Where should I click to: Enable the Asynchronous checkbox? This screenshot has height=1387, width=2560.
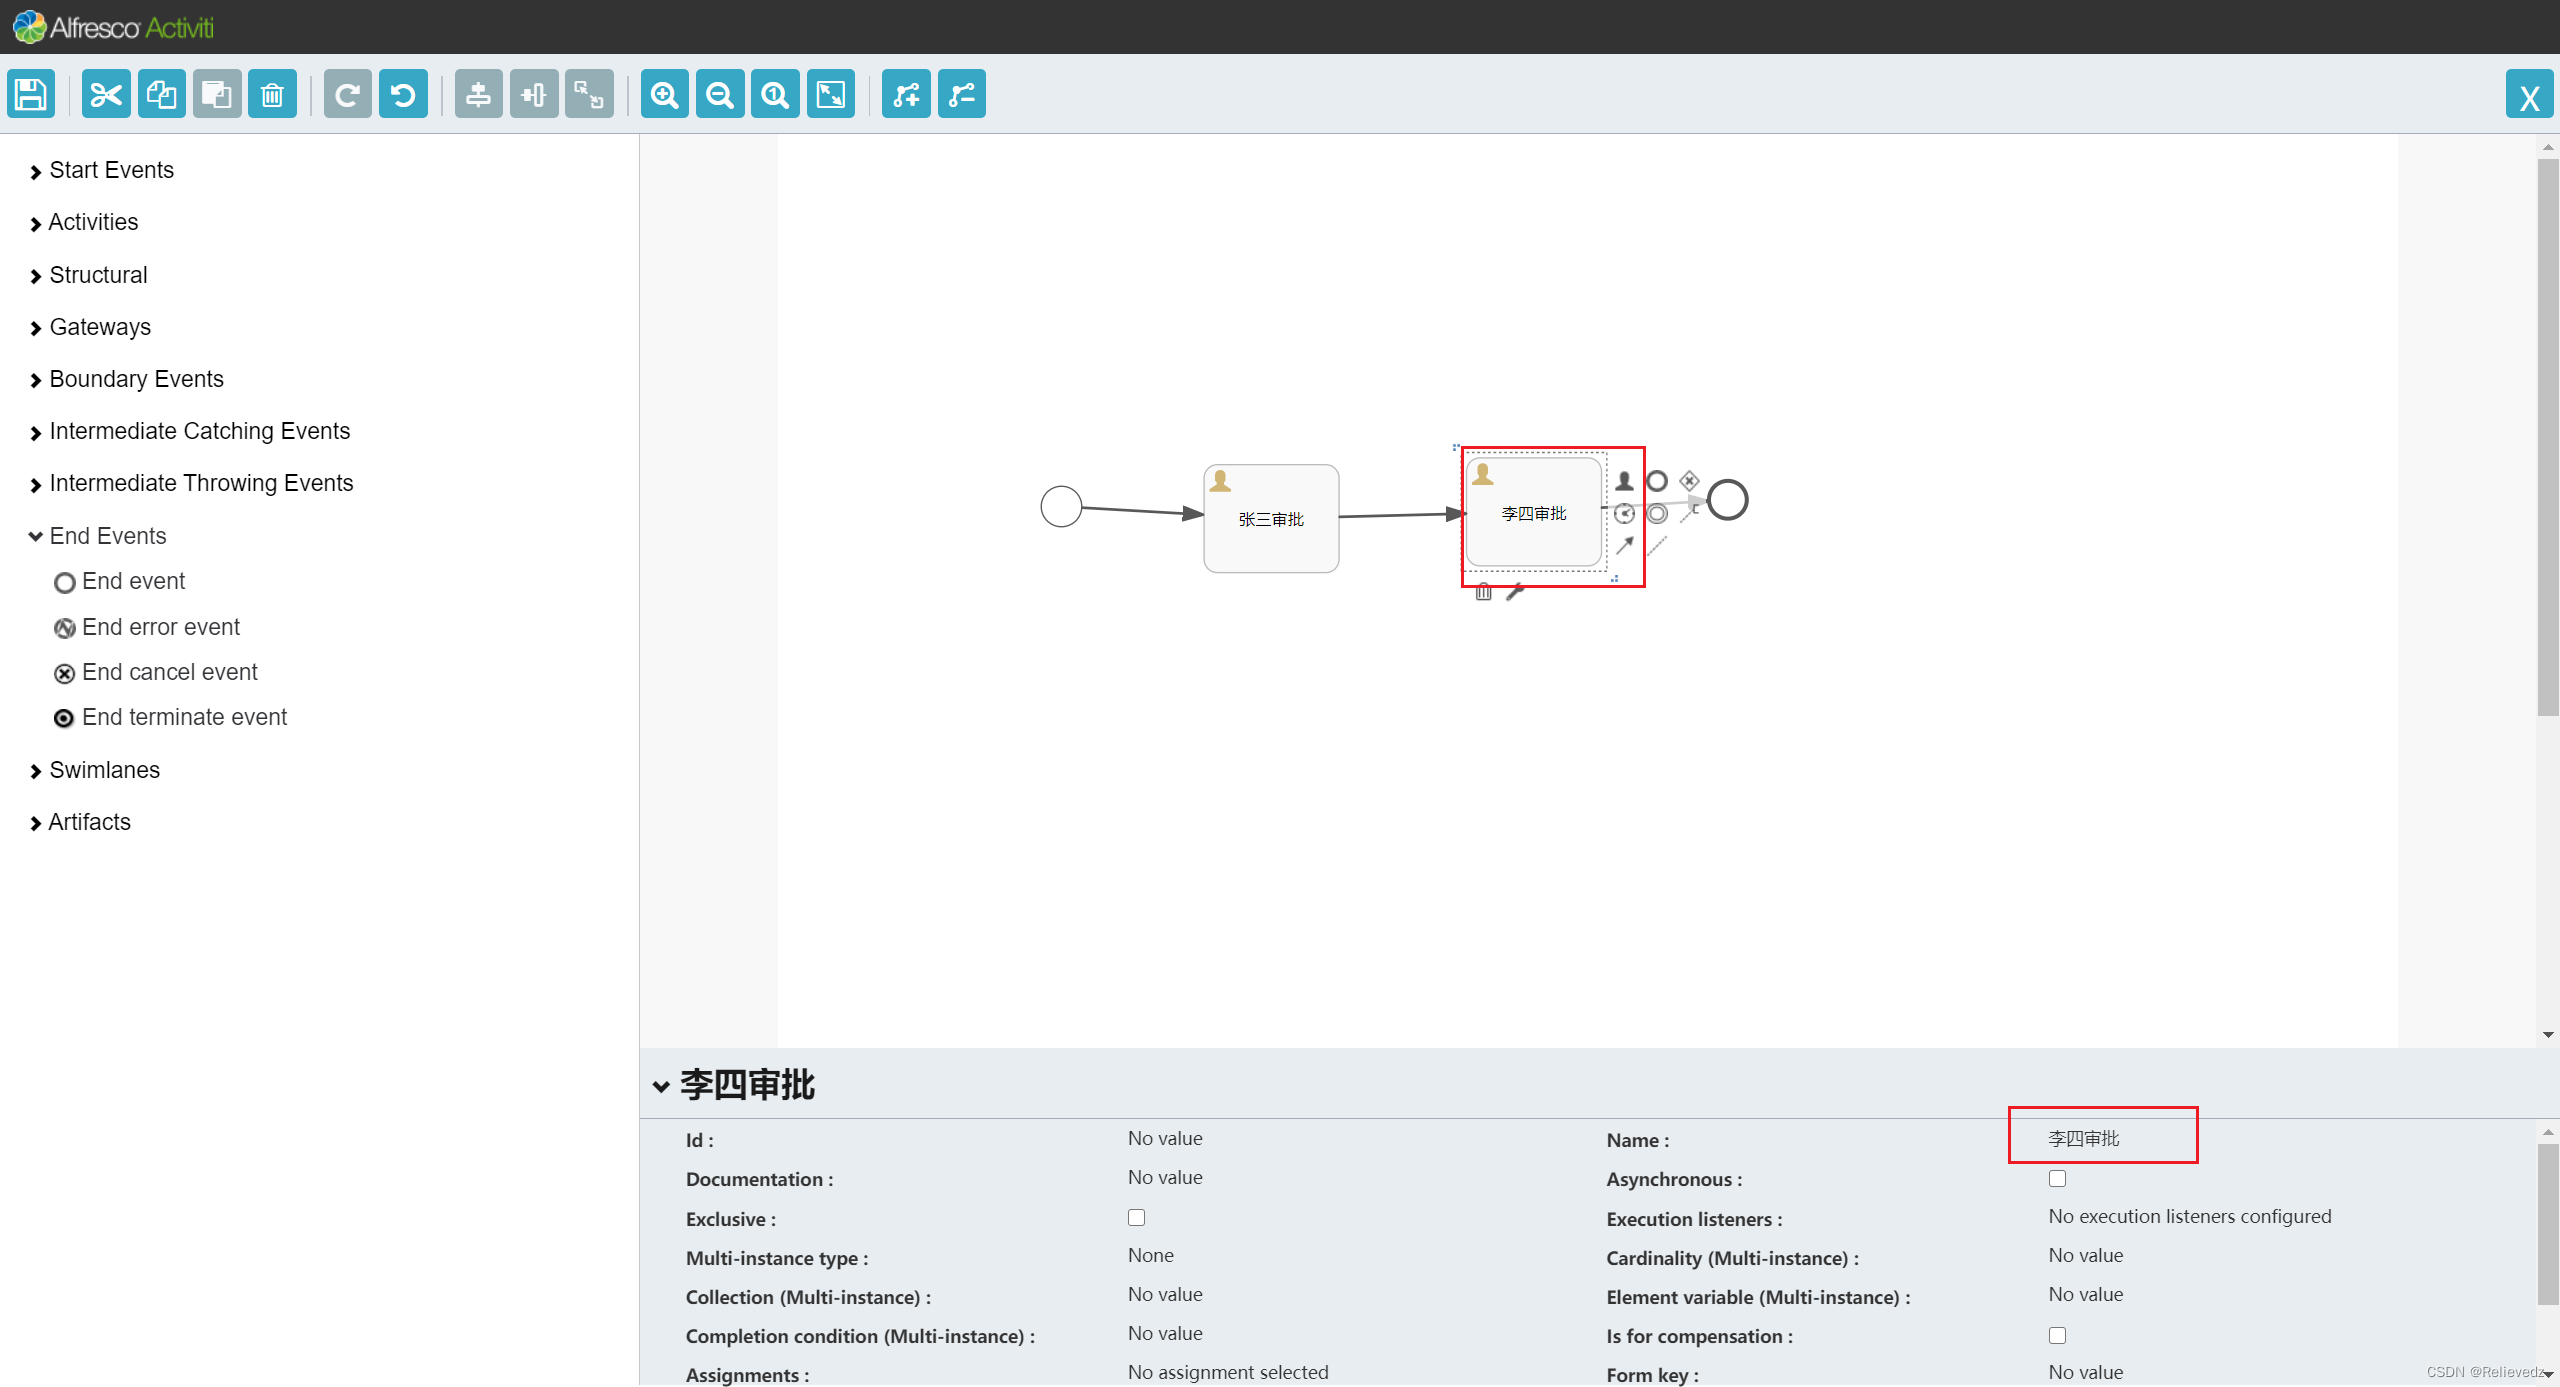coord(2057,1179)
